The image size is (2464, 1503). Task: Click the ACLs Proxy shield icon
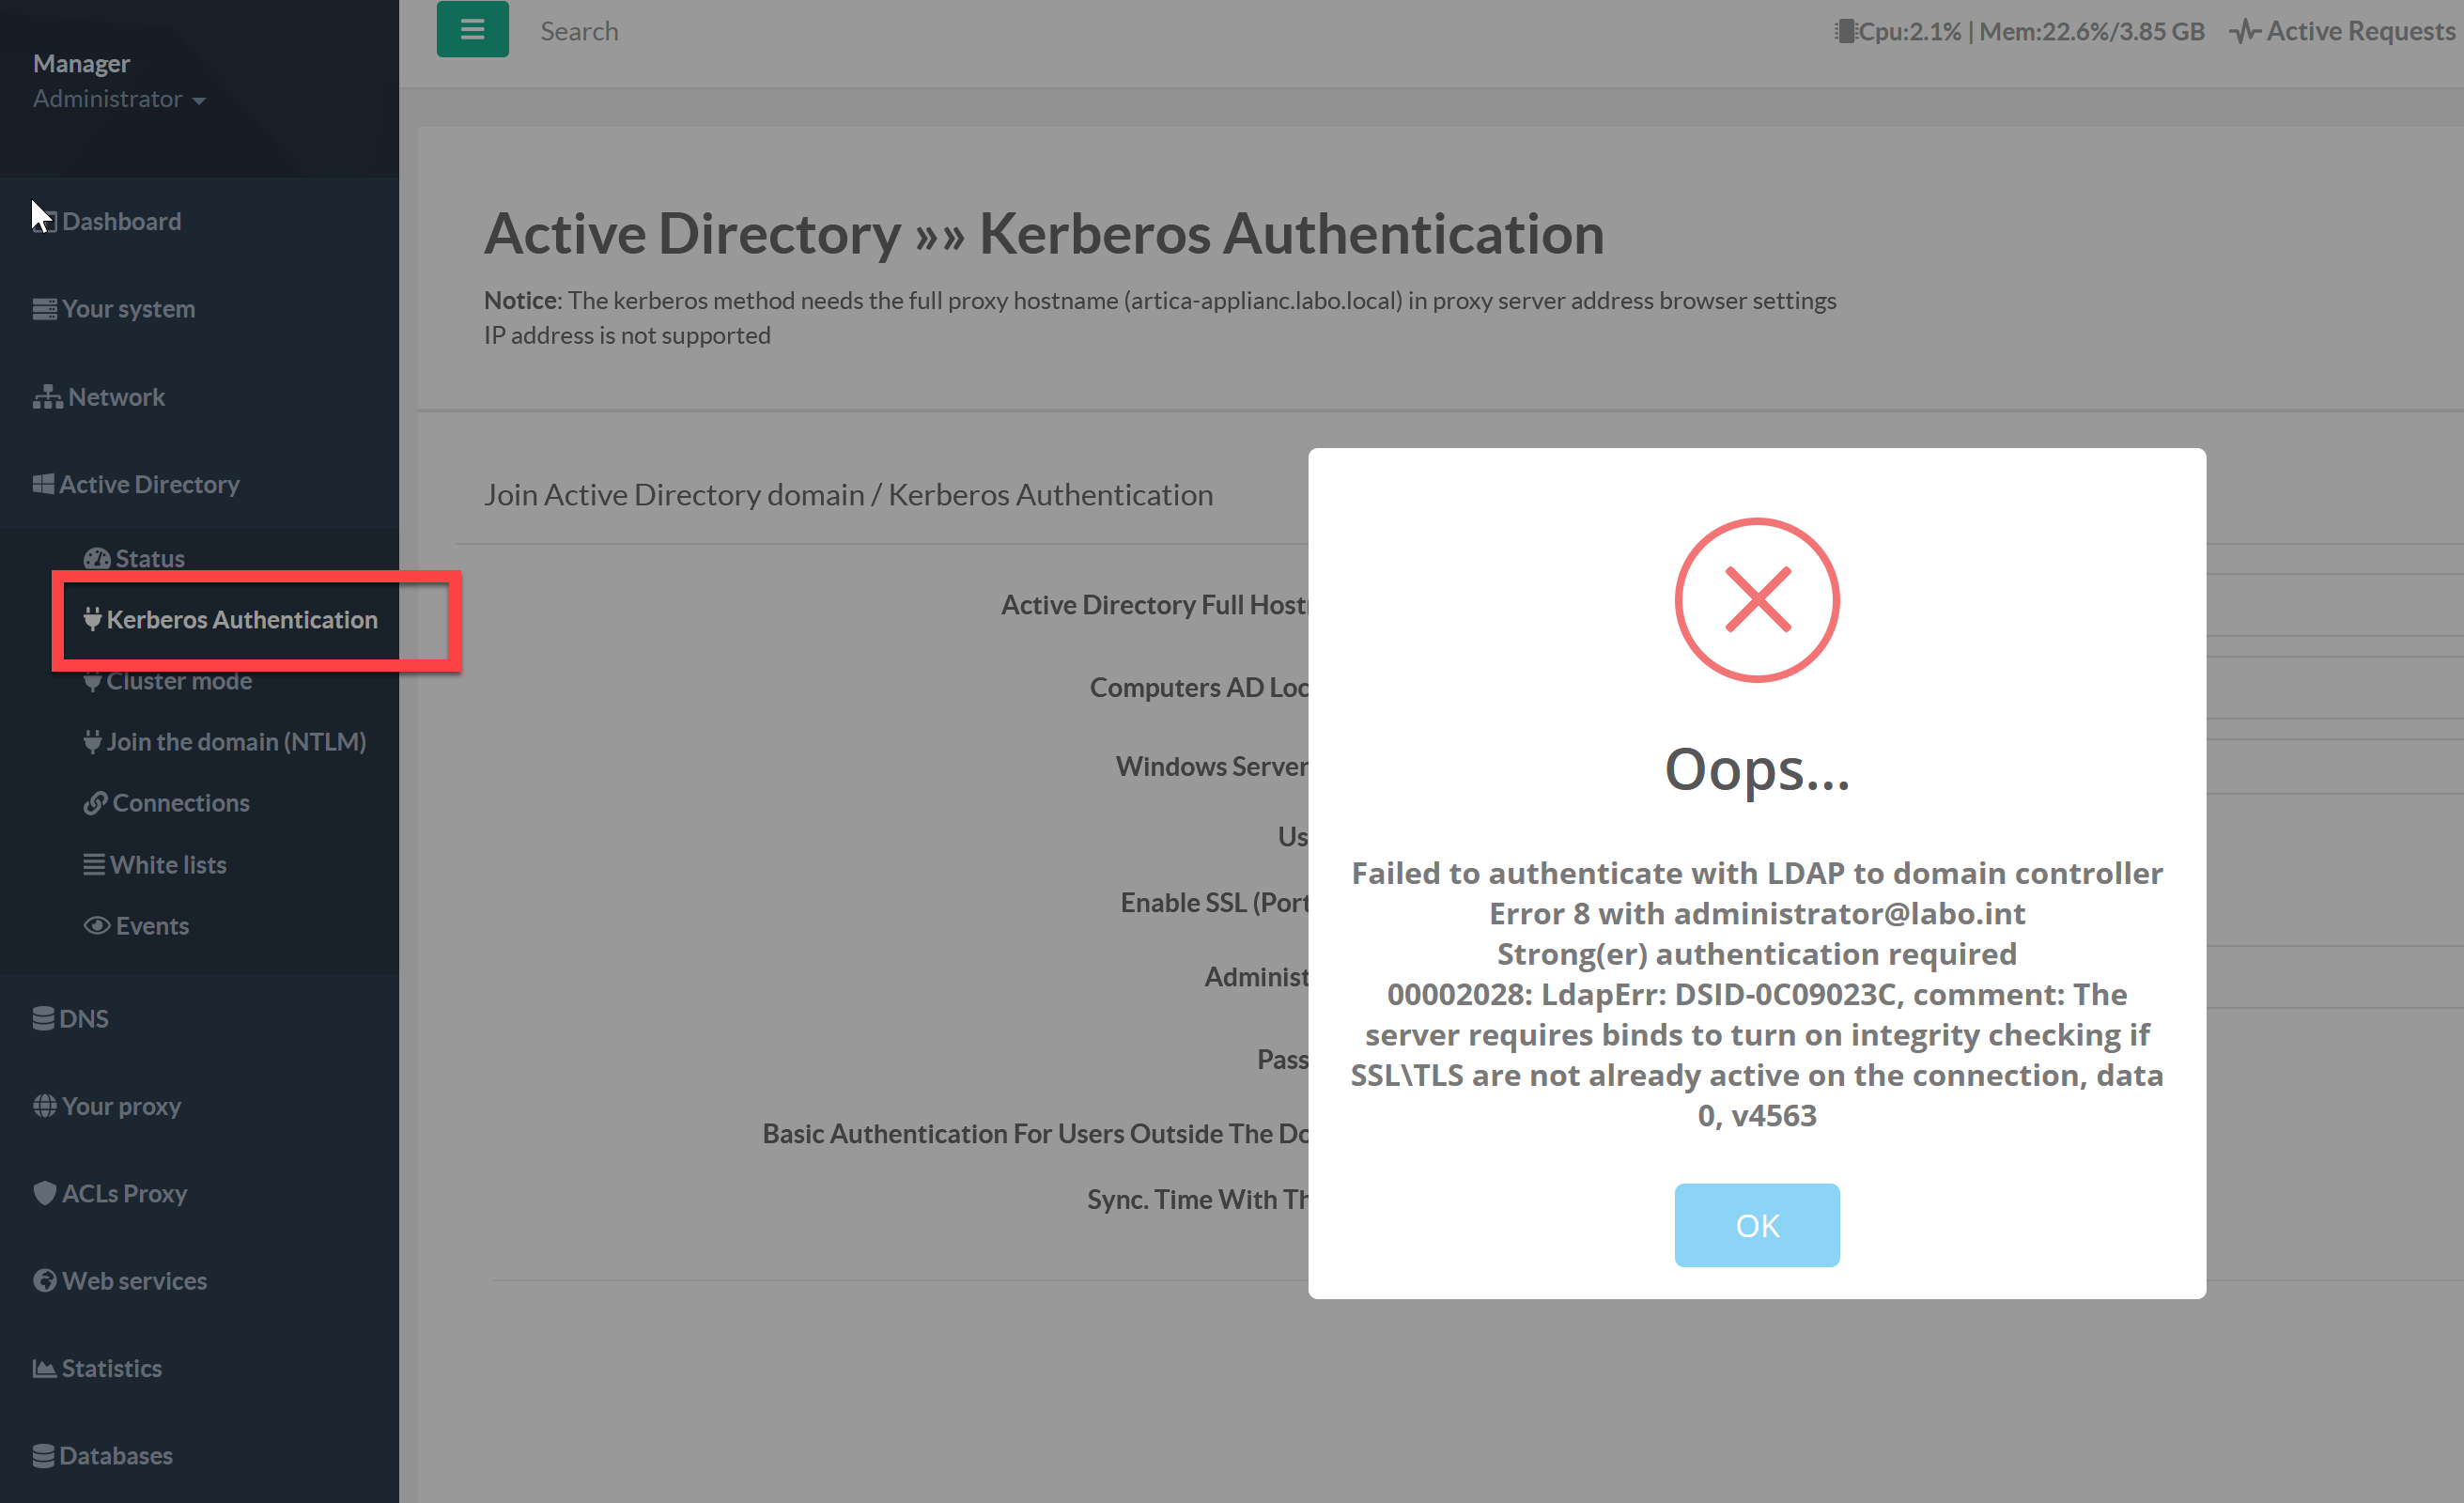(44, 1193)
